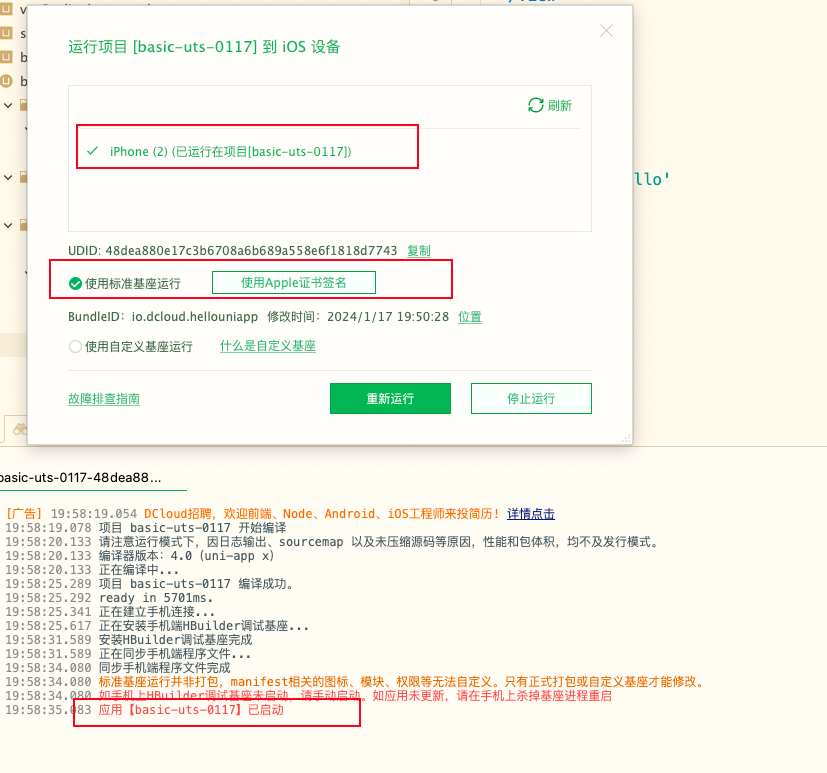The height and width of the screenshot is (773, 827).
Task: Click the round orange file icon in project tree
Action: tap(7, 81)
